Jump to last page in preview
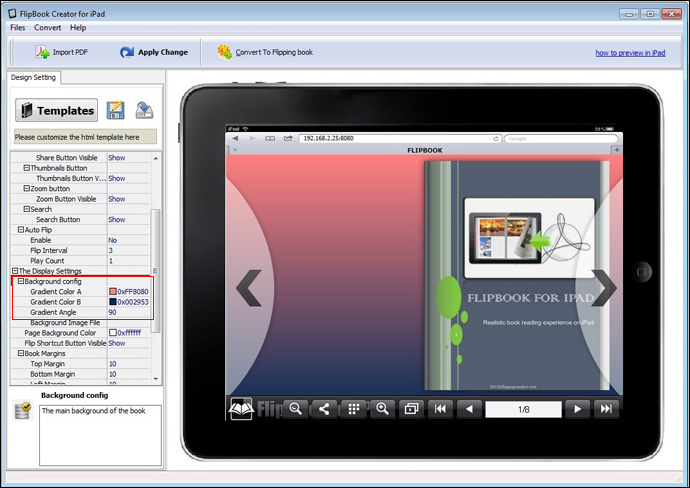Image resolution: width=690 pixels, height=488 pixels. [606, 409]
